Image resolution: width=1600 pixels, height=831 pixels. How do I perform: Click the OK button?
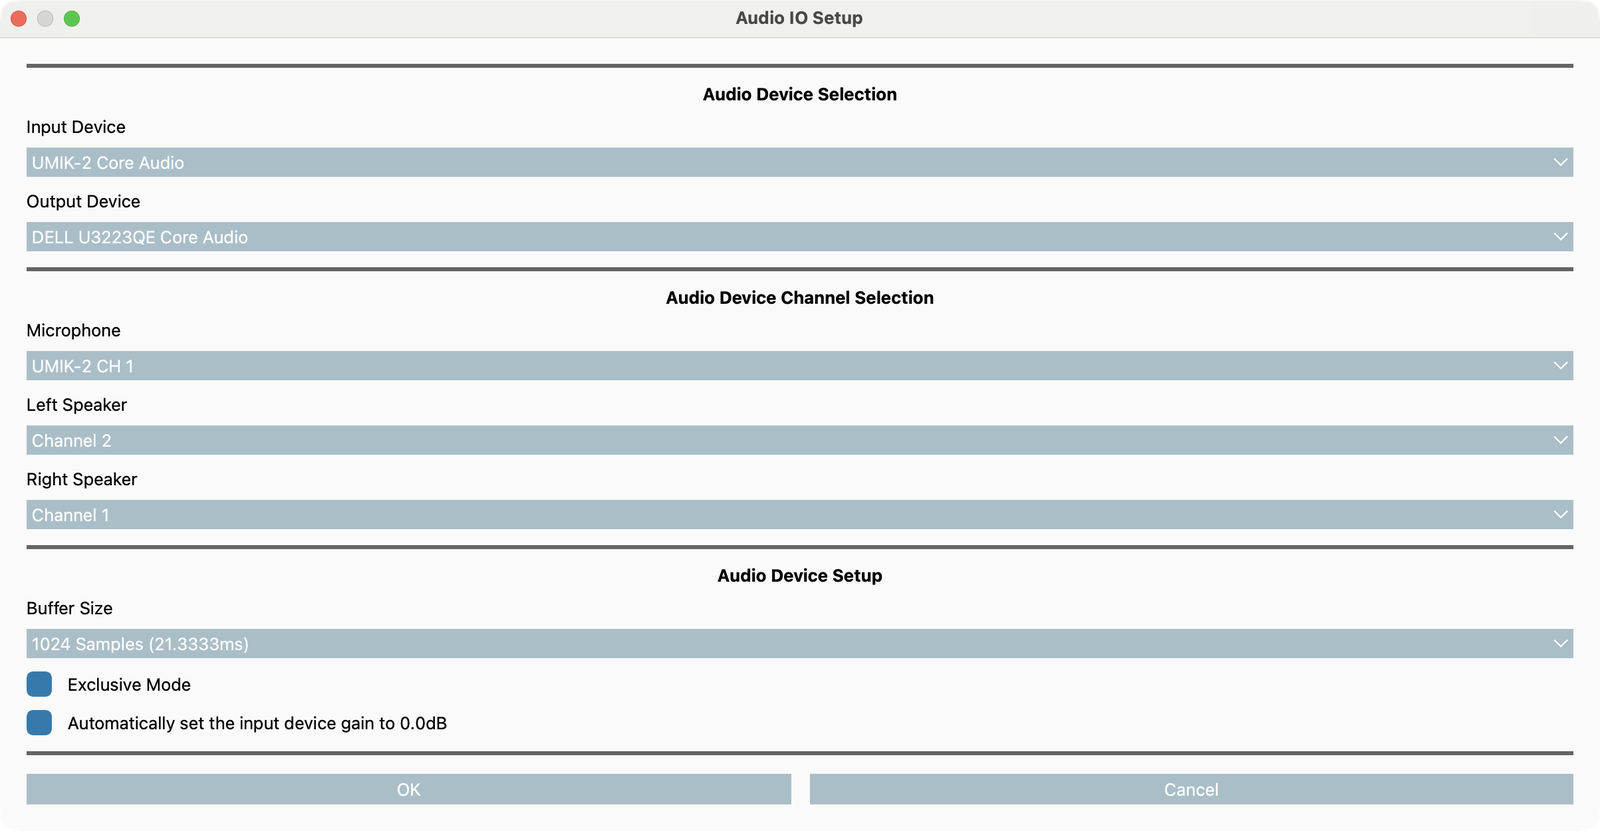tap(409, 789)
